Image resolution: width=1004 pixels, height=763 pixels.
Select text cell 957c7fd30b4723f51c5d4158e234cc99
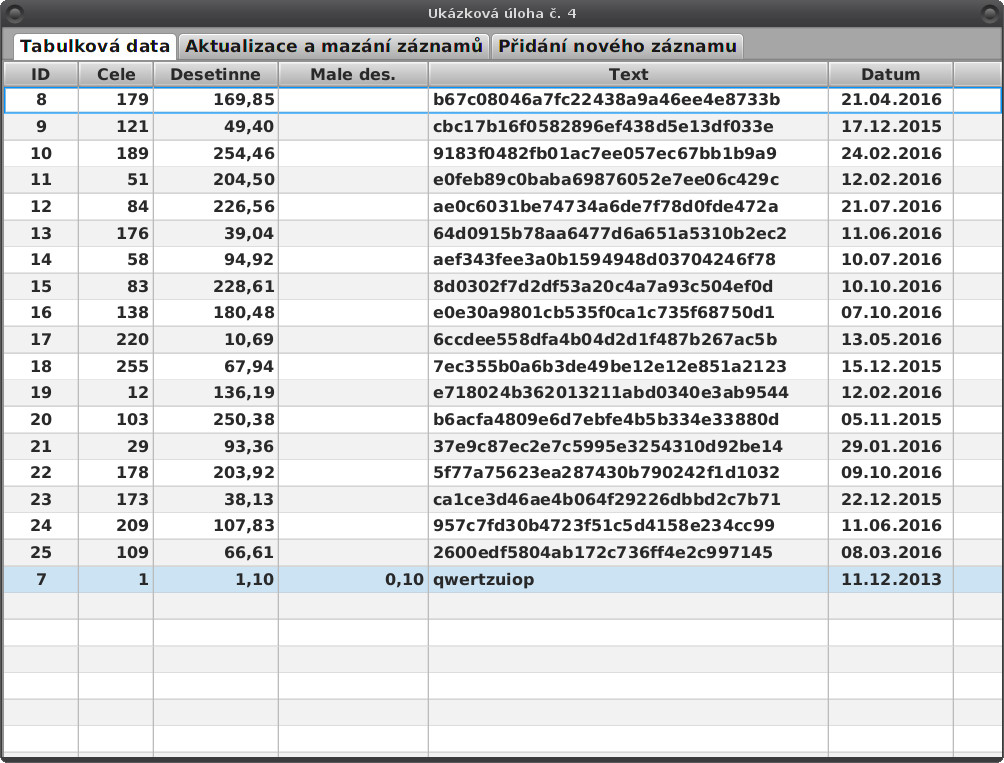click(x=628, y=526)
